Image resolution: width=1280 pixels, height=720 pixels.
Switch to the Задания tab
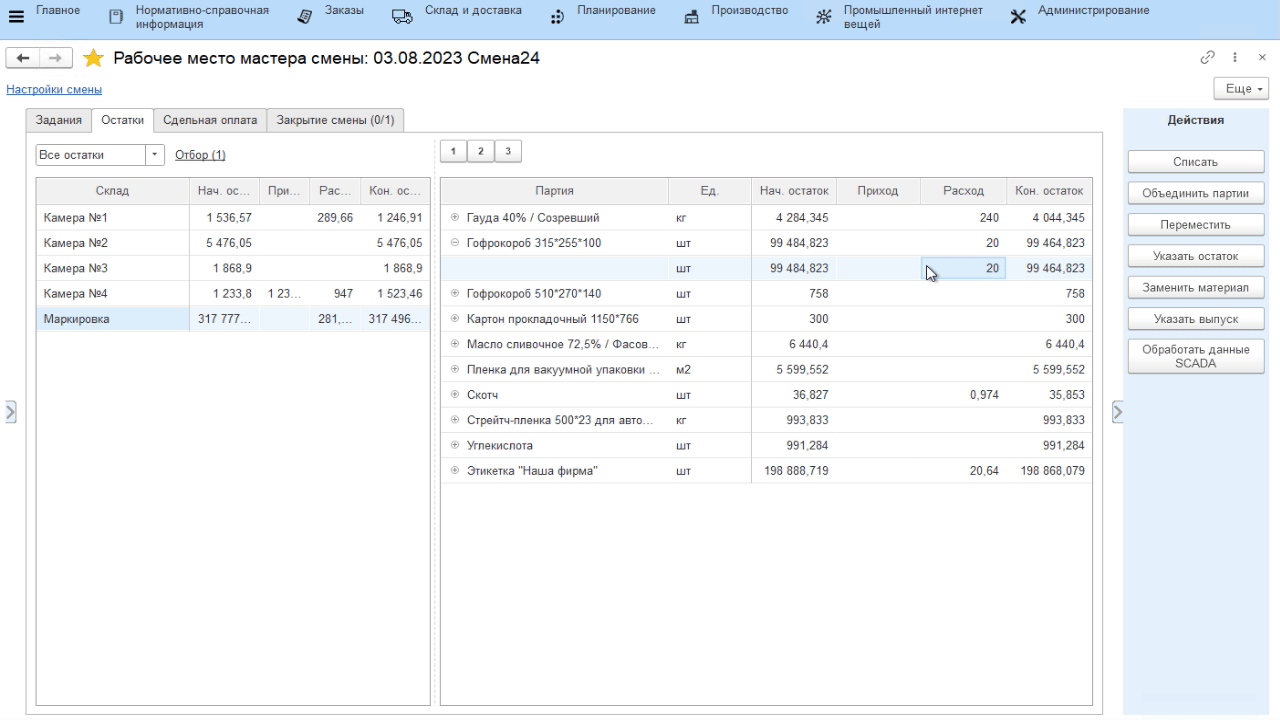59,120
